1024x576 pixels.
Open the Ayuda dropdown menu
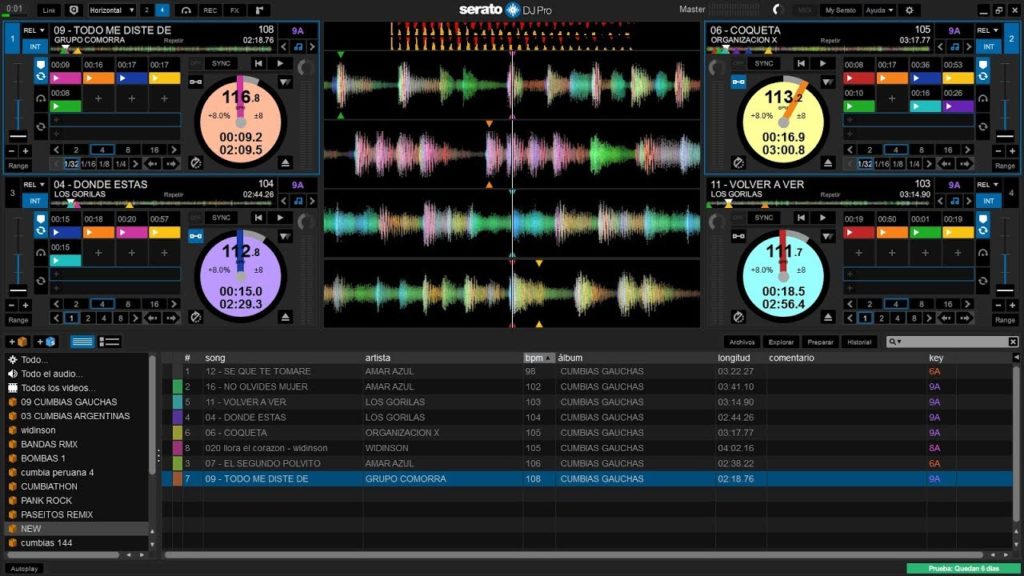[878, 10]
